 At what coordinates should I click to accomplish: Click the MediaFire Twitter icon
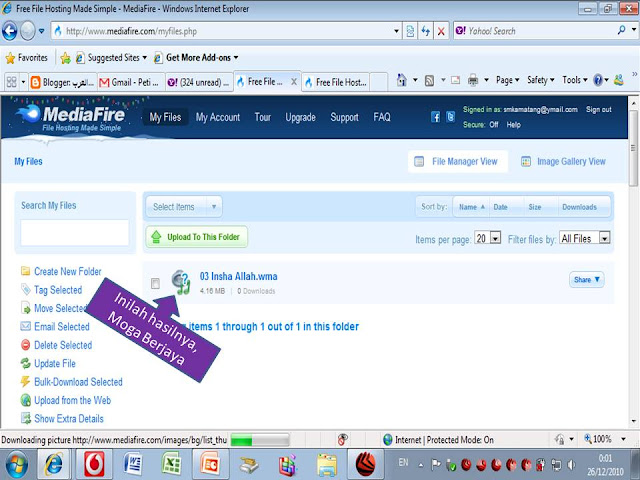[451, 117]
